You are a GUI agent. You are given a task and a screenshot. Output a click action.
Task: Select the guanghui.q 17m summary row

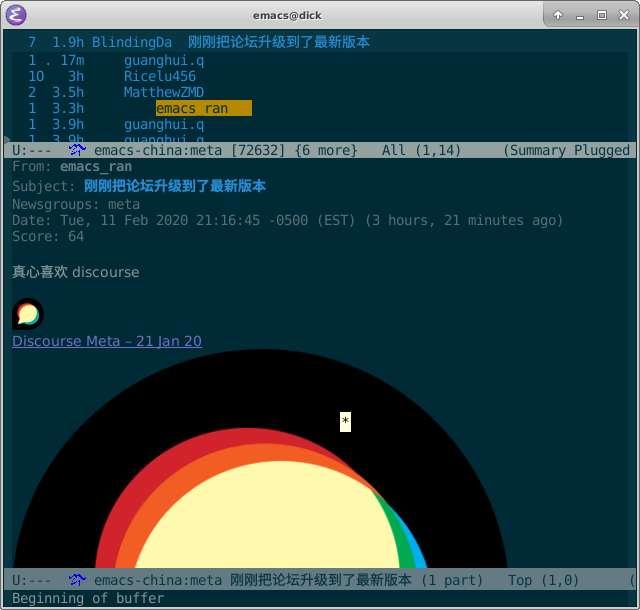(116, 60)
